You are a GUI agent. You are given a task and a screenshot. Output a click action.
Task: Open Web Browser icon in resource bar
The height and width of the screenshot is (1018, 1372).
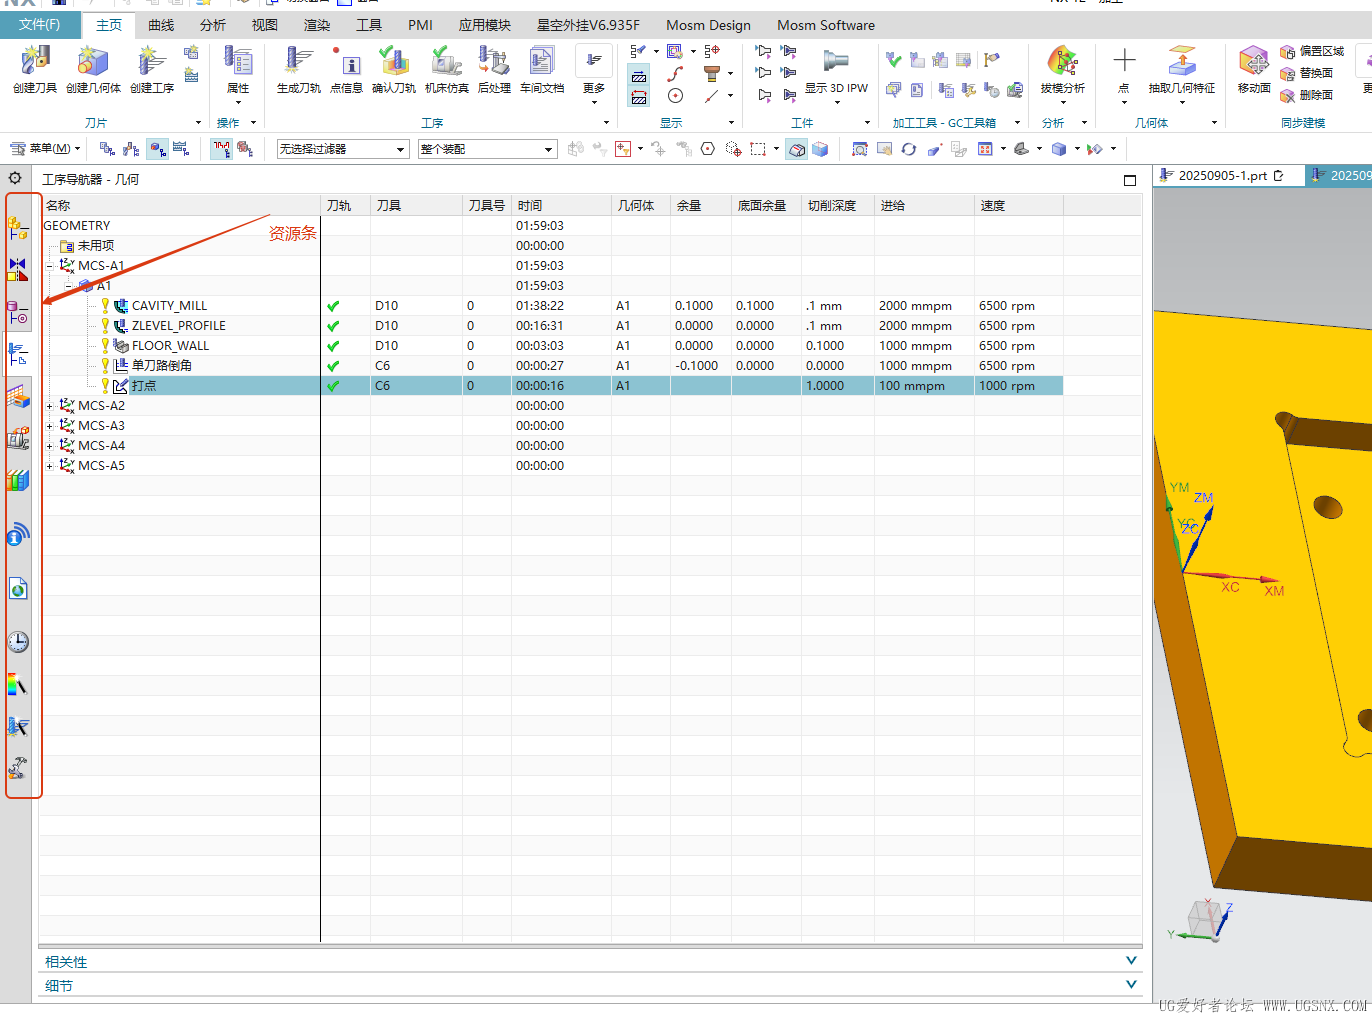click(18, 589)
